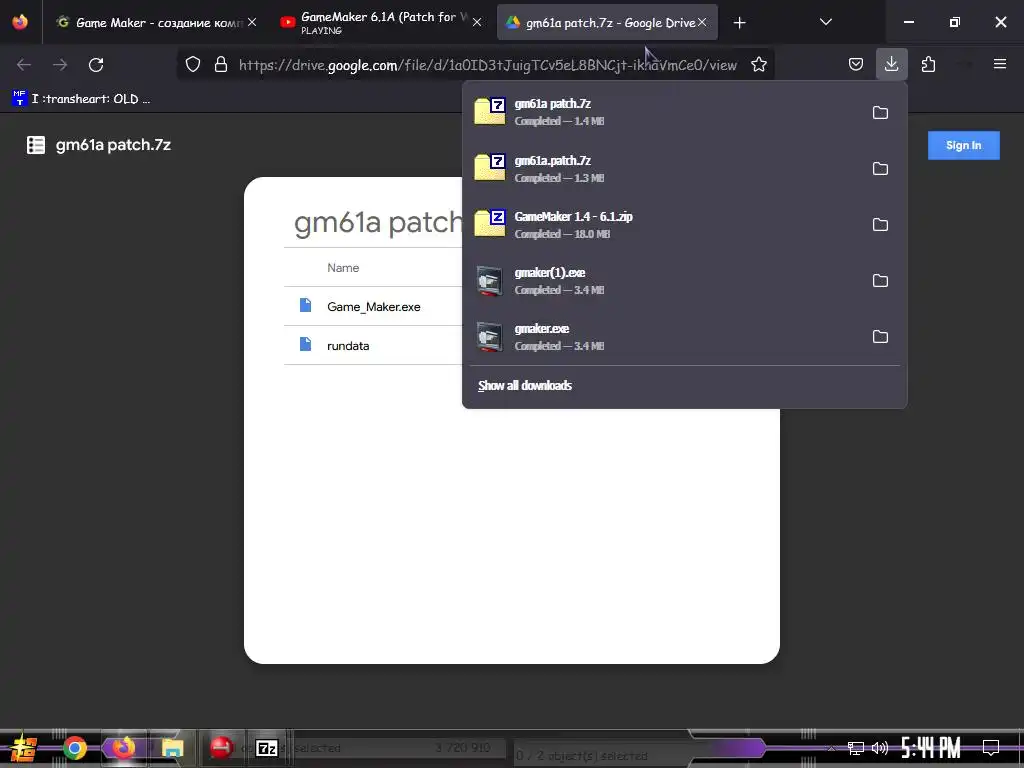Open File Explorer from taskbar
Screen dimensions: 1024x768
(172, 748)
